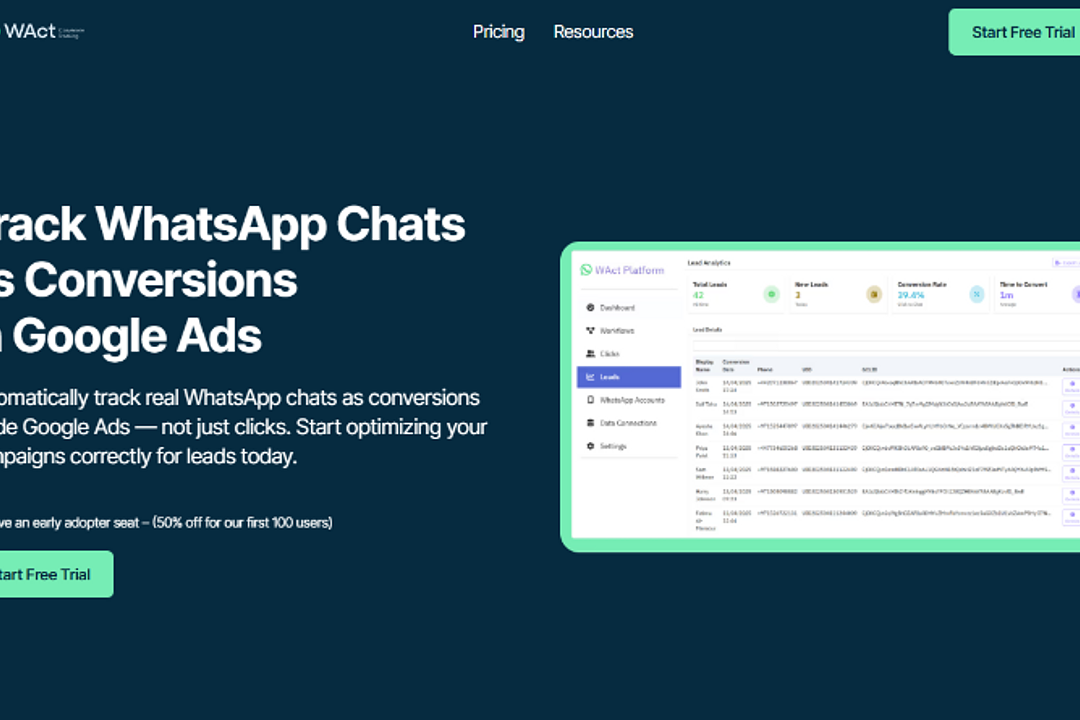Click the Total Leads value '42'
The height and width of the screenshot is (720, 1080).
click(x=698, y=295)
